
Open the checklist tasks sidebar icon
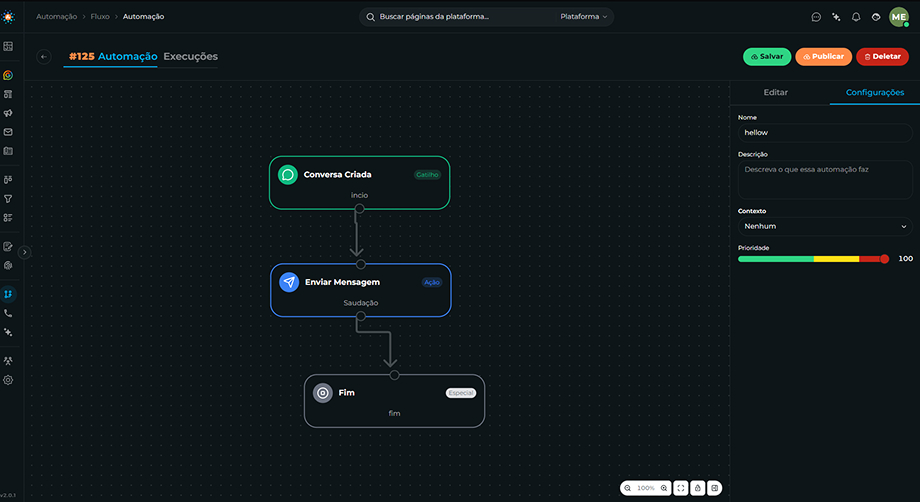click(x=8, y=218)
